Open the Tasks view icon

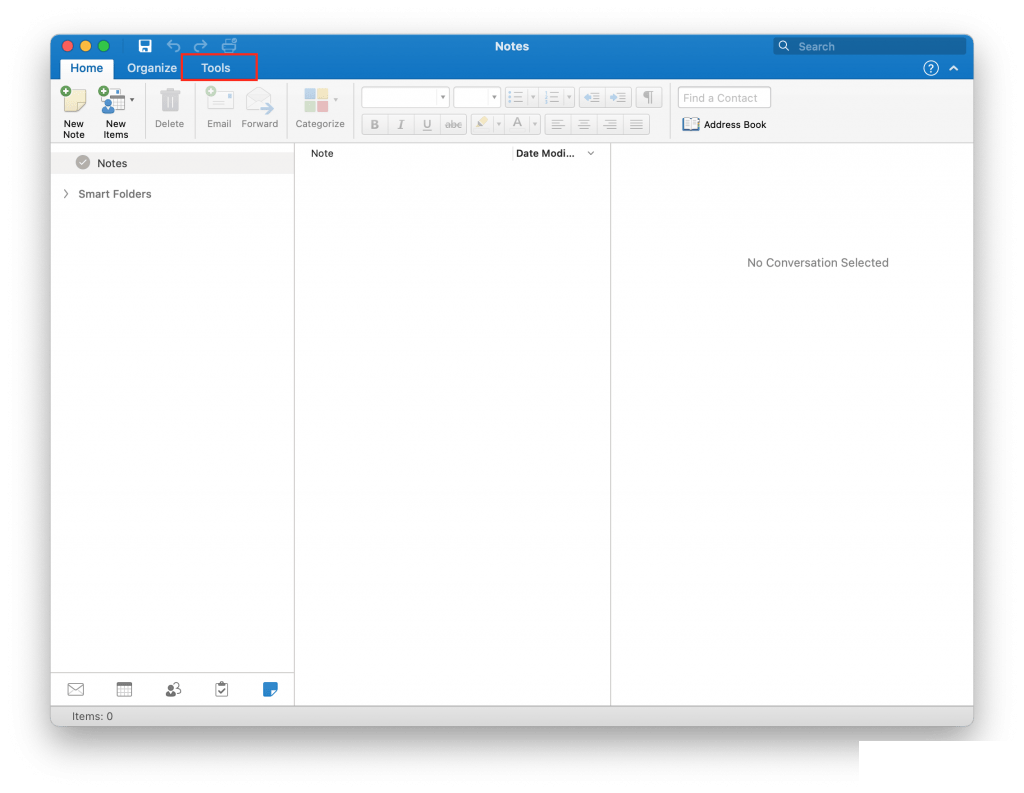pos(221,689)
